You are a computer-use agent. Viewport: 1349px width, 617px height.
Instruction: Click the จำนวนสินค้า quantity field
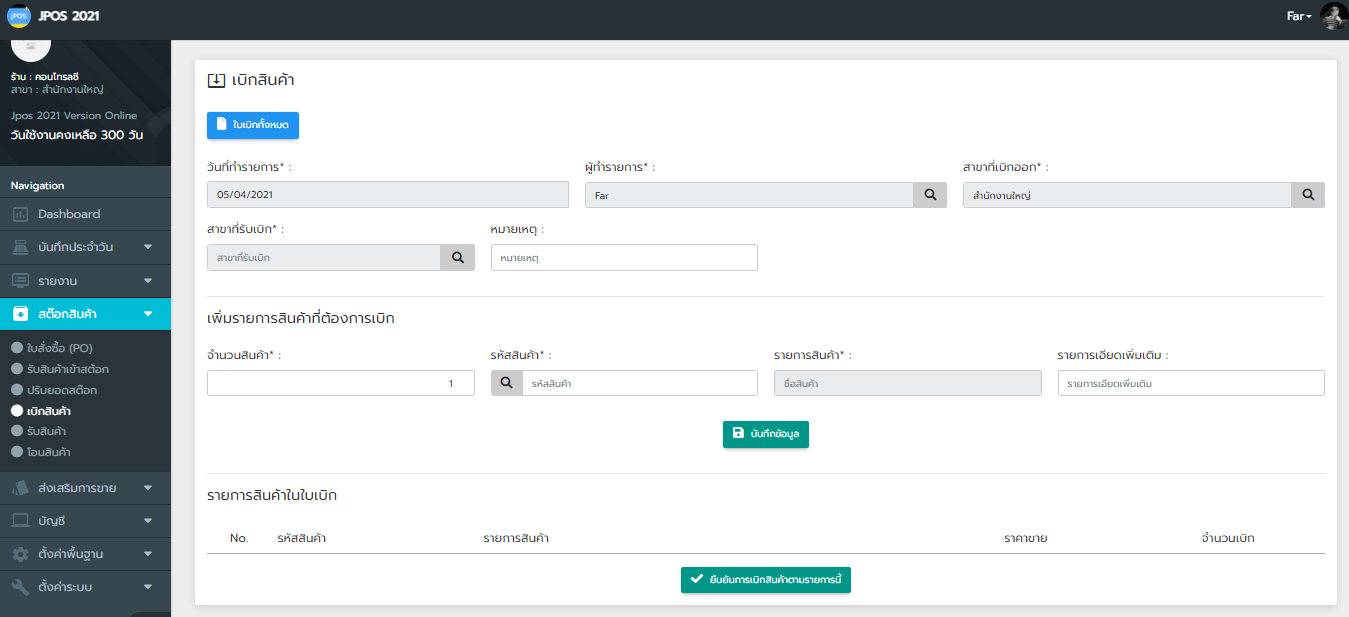[341, 383]
